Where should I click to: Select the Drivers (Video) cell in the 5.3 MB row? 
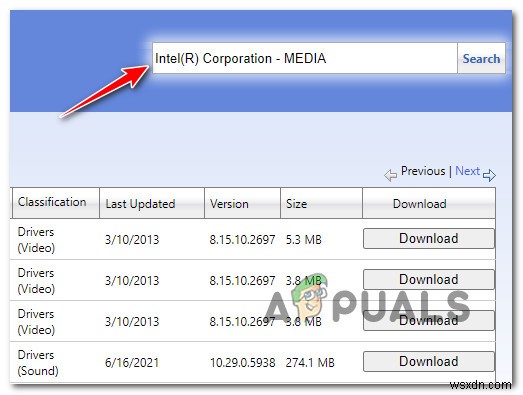coord(36,240)
